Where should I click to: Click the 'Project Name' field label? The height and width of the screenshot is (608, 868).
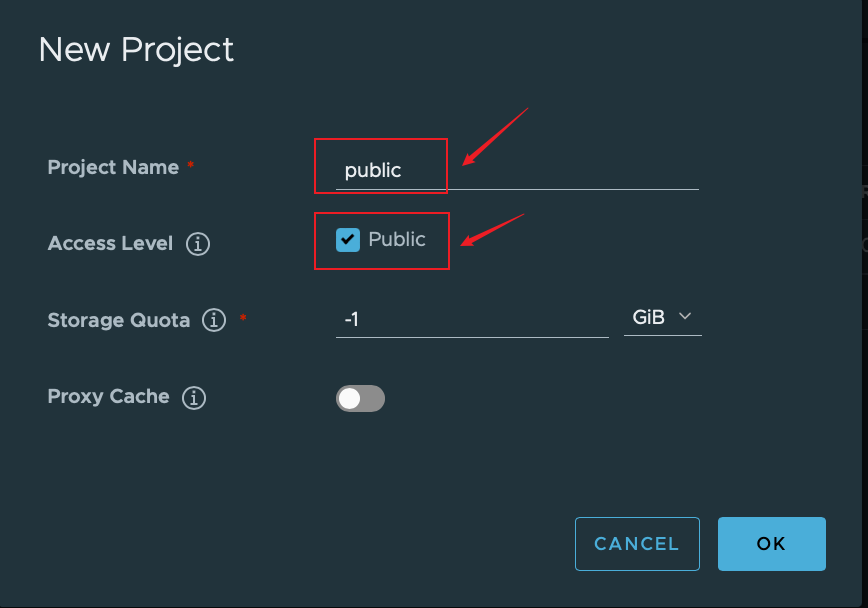(x=113, y=168)
